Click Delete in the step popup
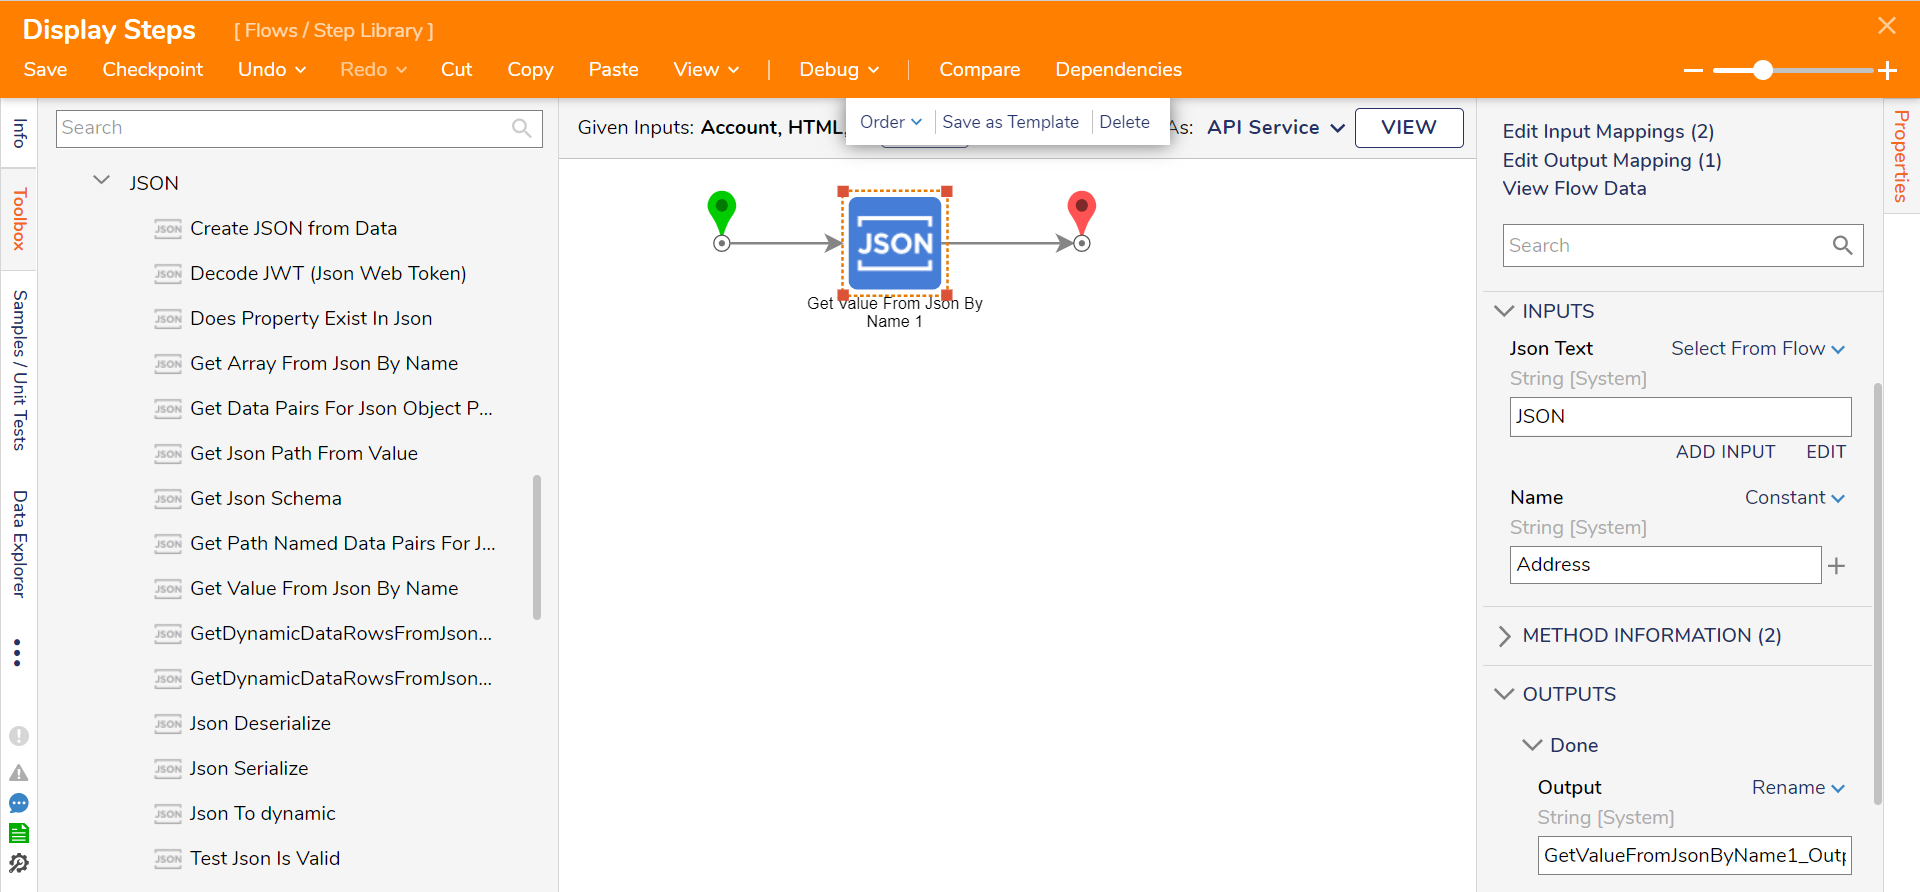Image resolution: width=1920 pixels, height=892 pixels. tap(1124, 122)
